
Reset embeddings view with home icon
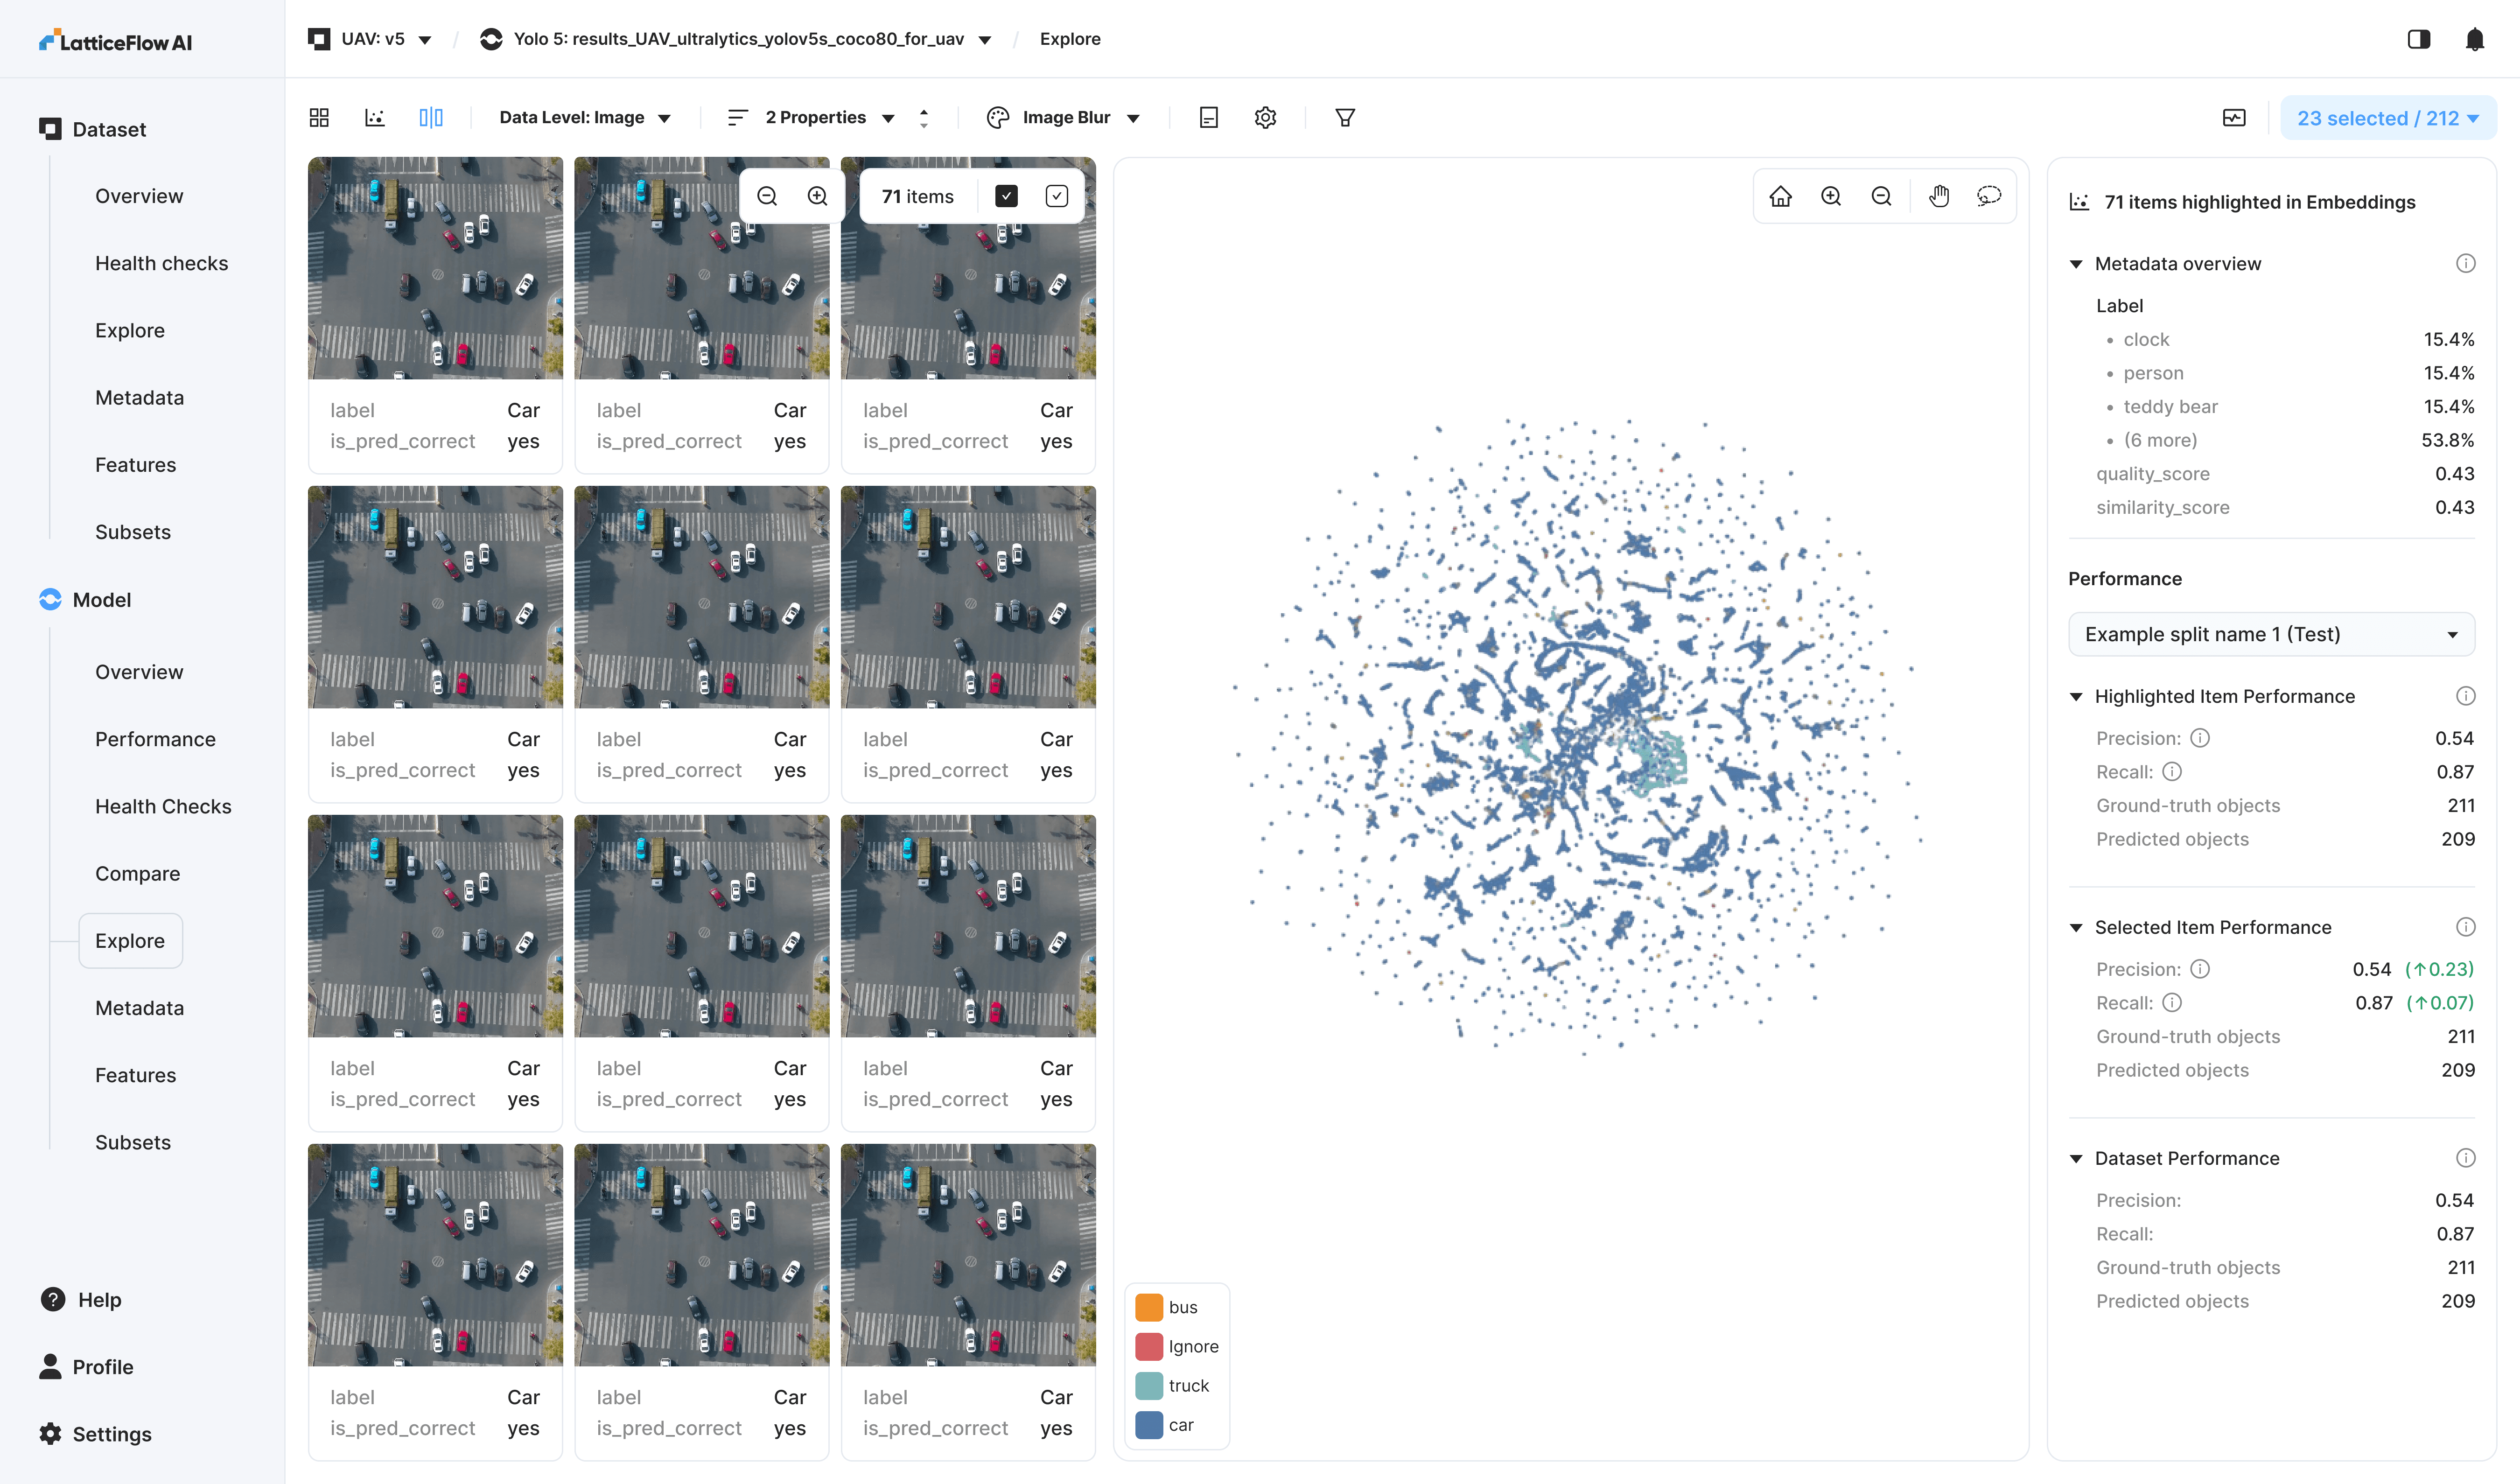click(x=1780, y=196)
